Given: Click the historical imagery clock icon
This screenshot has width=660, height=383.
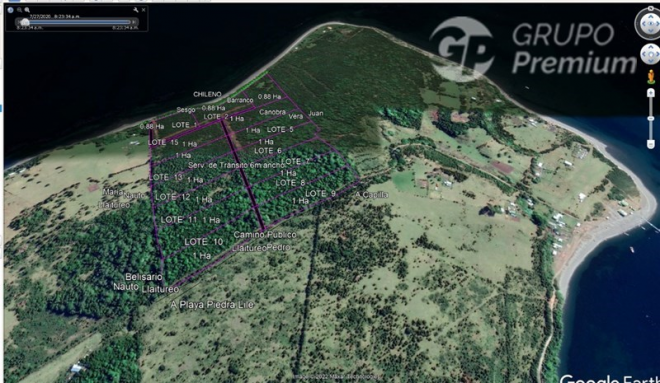Looking at the screenshot, I should (11, 10).
